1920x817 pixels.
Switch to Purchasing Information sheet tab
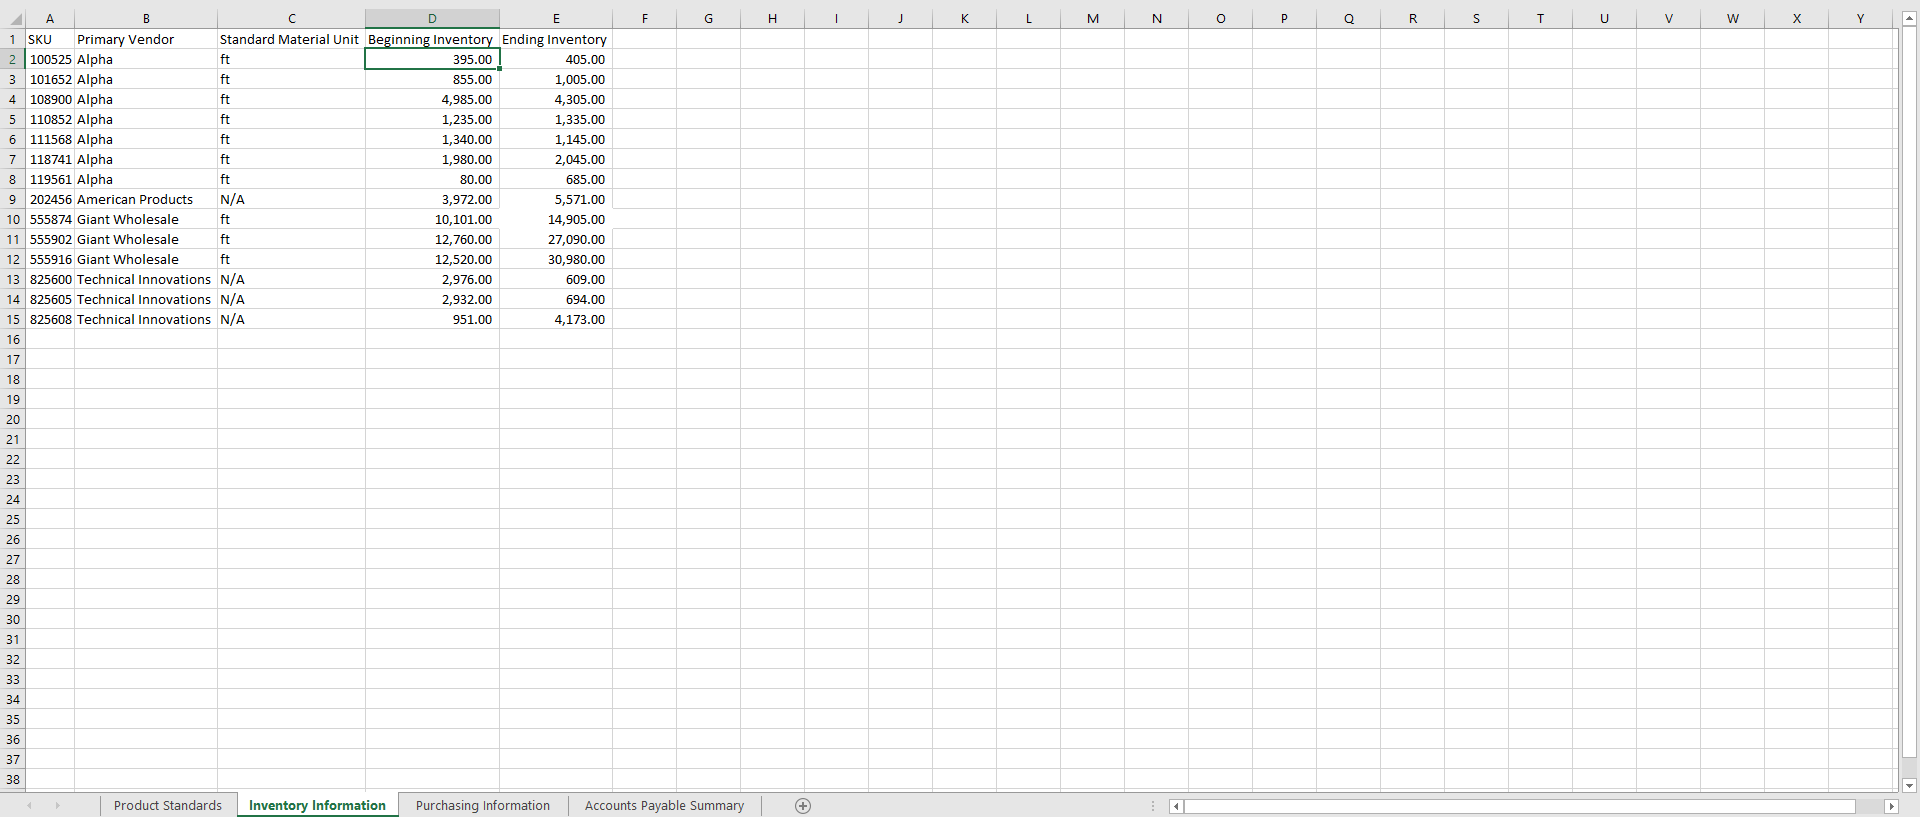483,806
